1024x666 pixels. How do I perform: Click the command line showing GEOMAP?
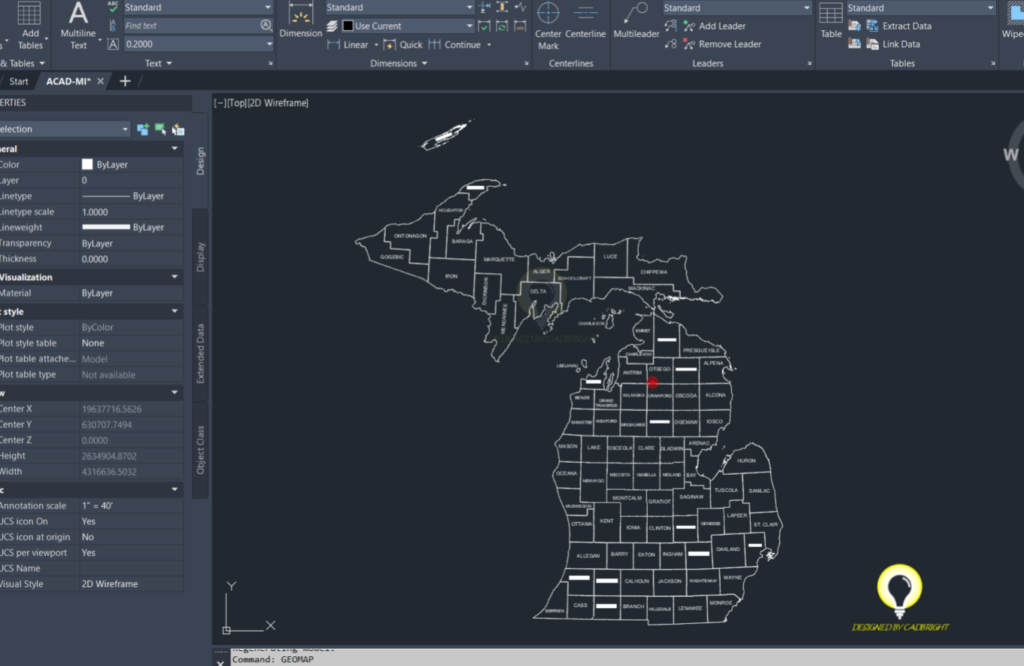click(627, 659)
